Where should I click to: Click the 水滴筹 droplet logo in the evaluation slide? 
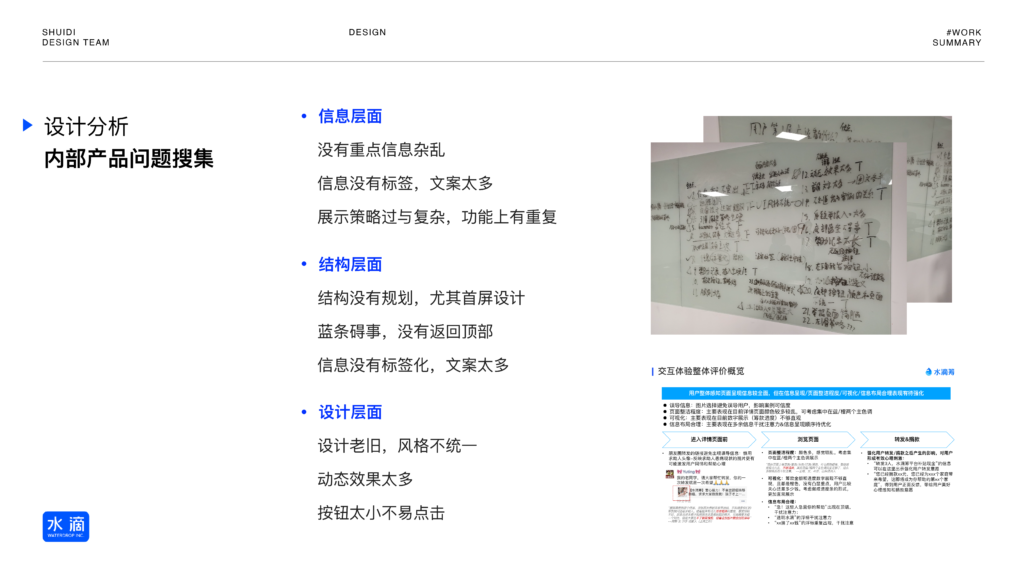(x=939, y=371)
